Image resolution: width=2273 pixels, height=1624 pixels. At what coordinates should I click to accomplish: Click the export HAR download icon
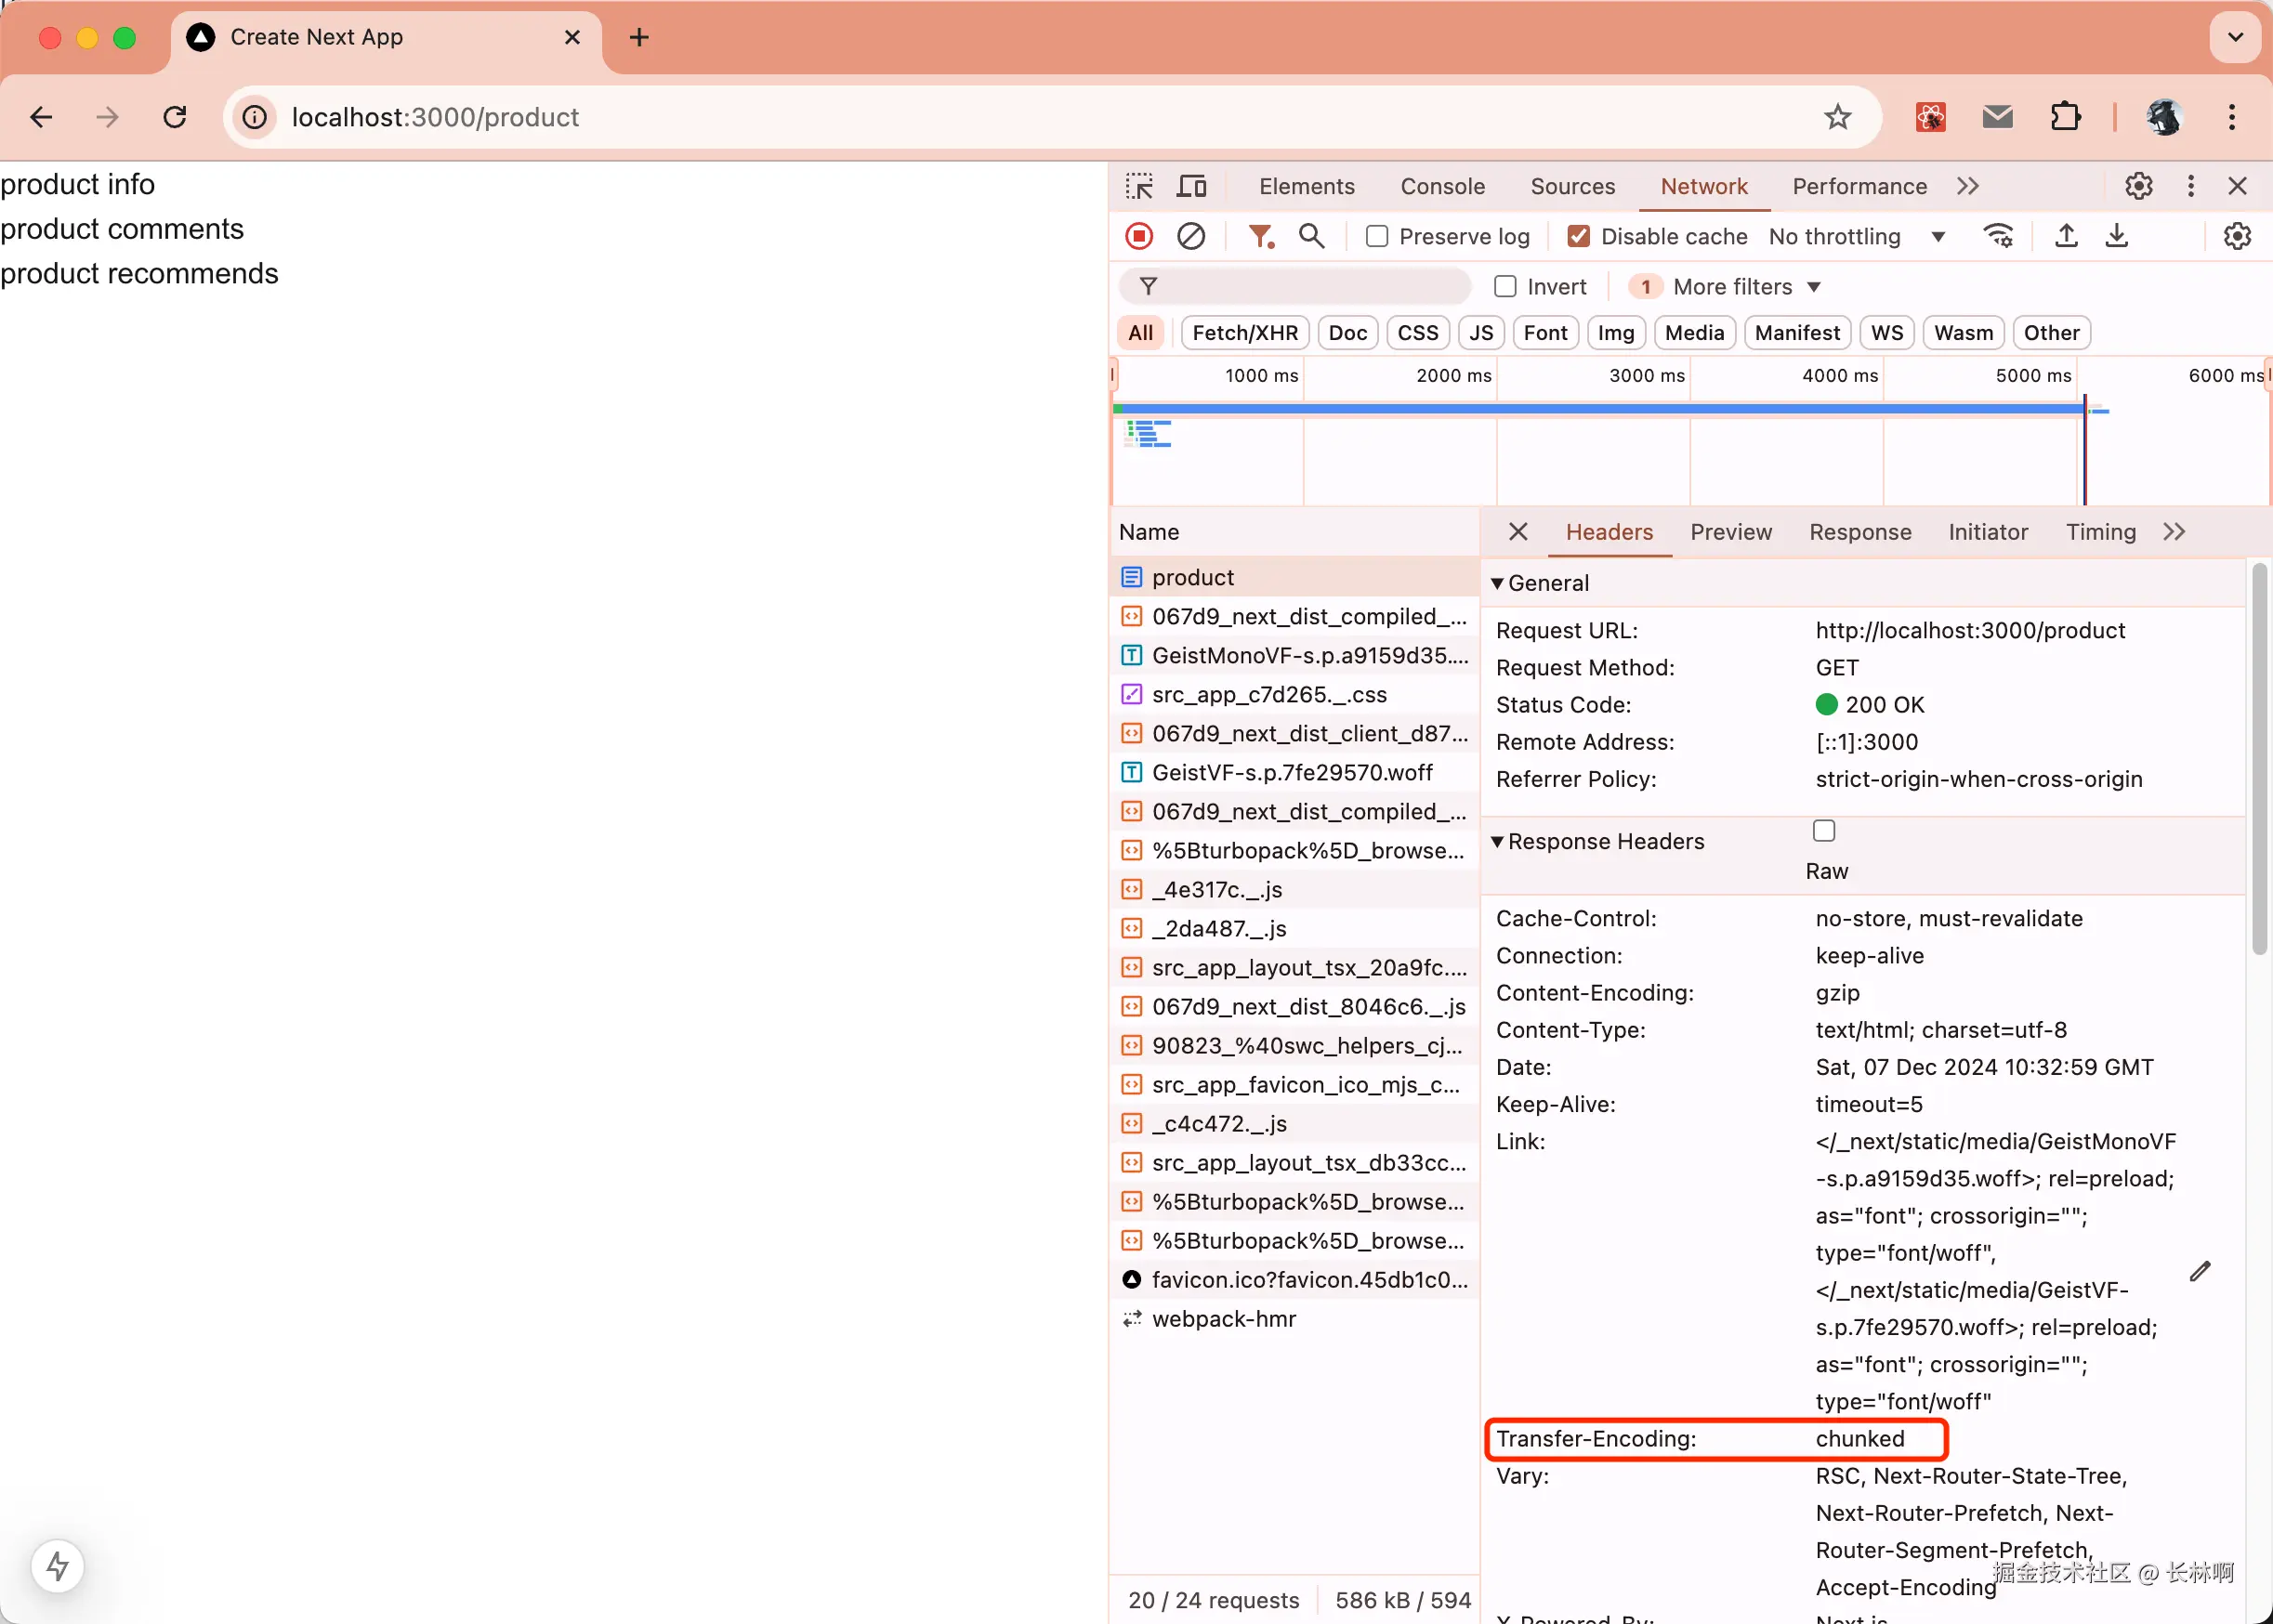[x=2117, y=236]
